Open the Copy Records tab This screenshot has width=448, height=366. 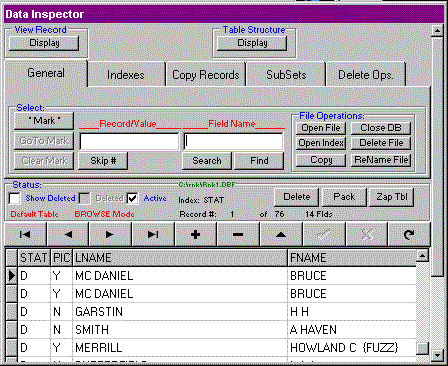pos(206,75)
